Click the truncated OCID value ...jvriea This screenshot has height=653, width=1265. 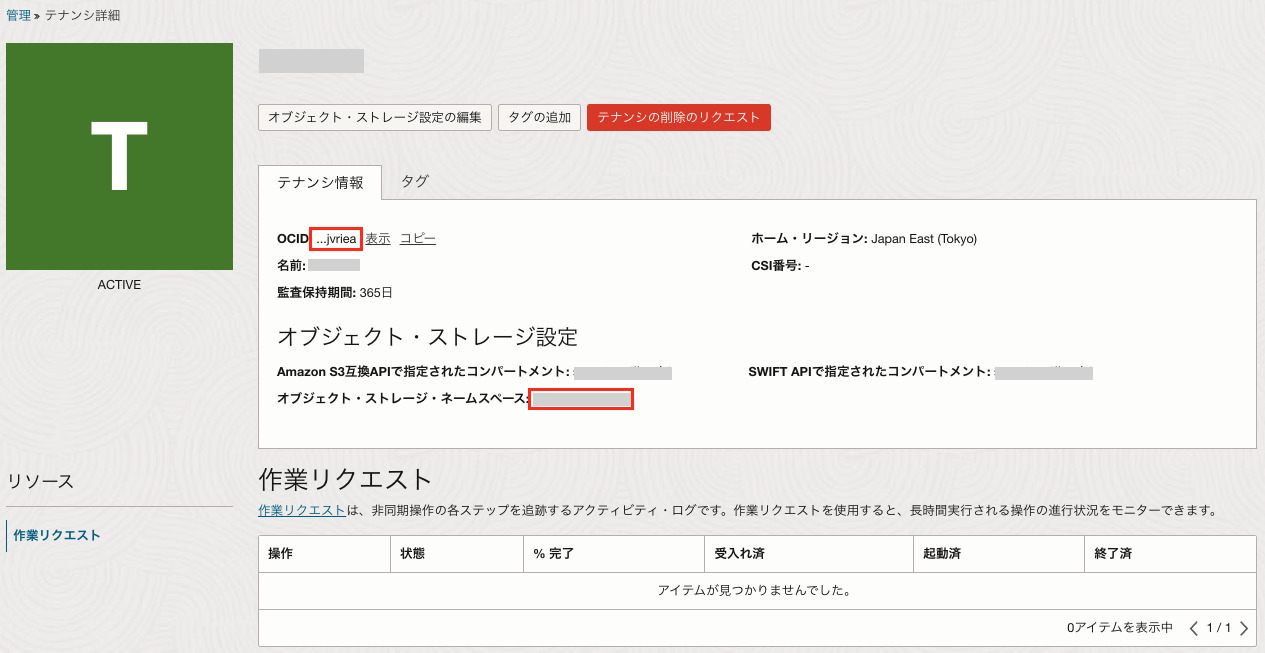click(x=335, y=239)
